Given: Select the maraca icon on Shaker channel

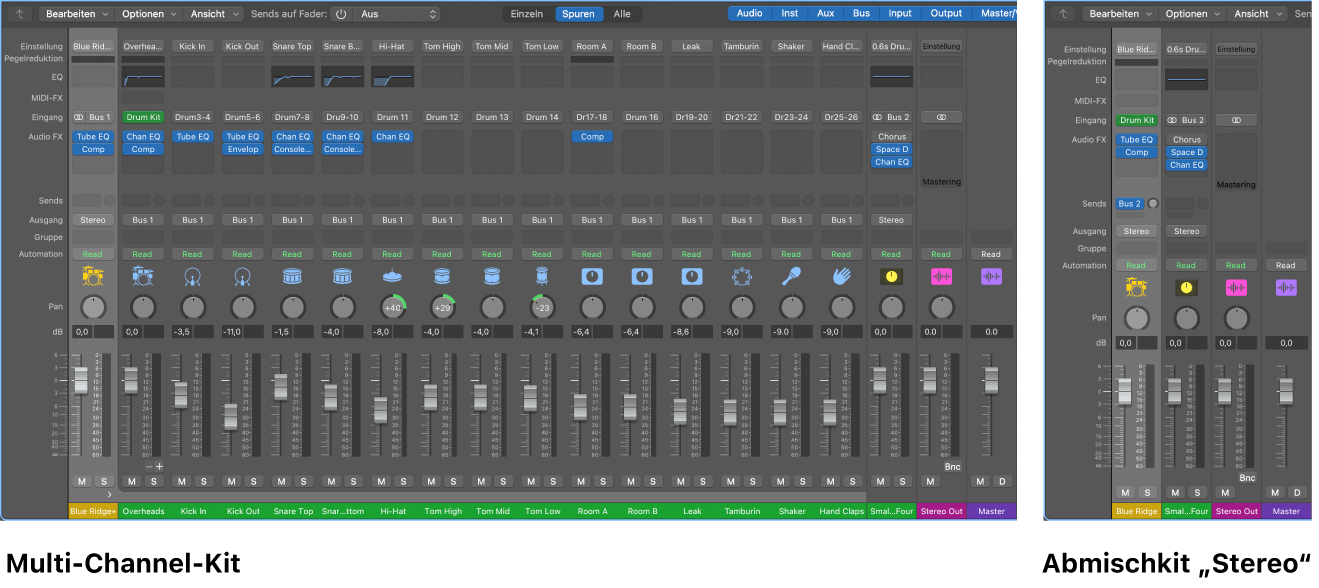Looking at the screenshot, I should pyautogui.click(x=792, y=278).
